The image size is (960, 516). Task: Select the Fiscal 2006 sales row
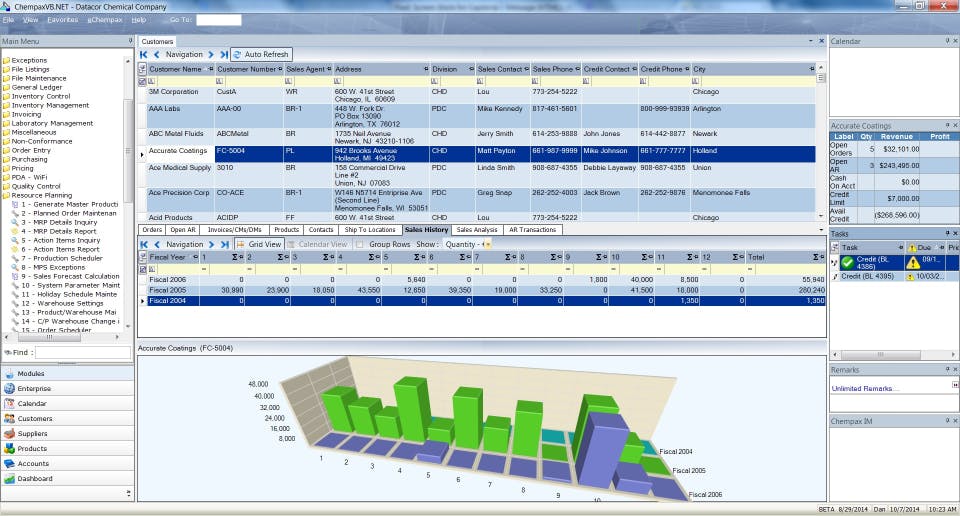pos(483,280)
